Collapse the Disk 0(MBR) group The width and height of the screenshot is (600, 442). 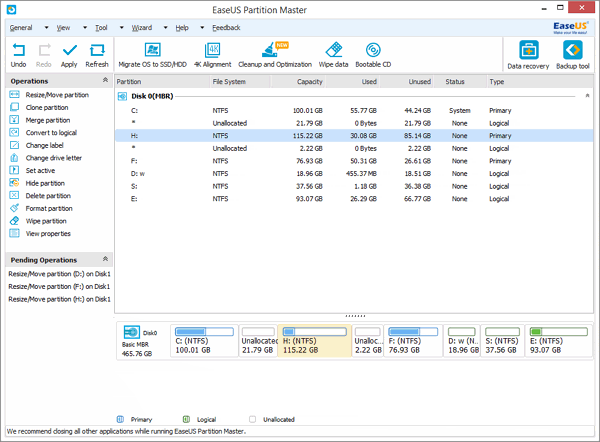(x=587, y=96)
